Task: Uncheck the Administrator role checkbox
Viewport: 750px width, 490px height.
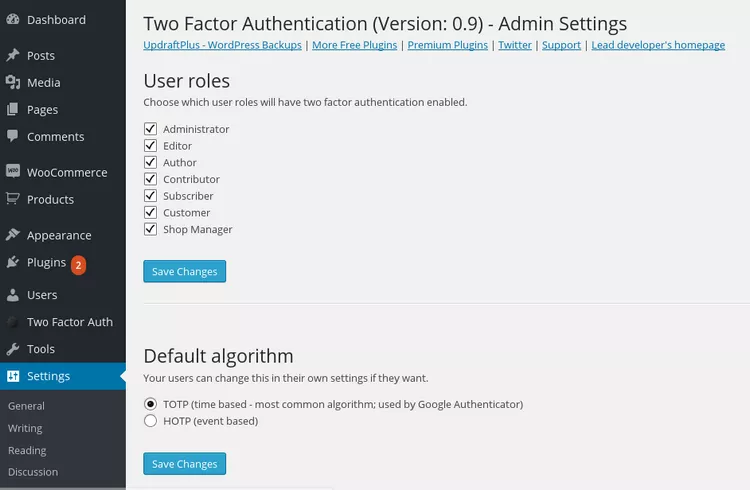Action: pyautogui.click(x=151, y=129)
